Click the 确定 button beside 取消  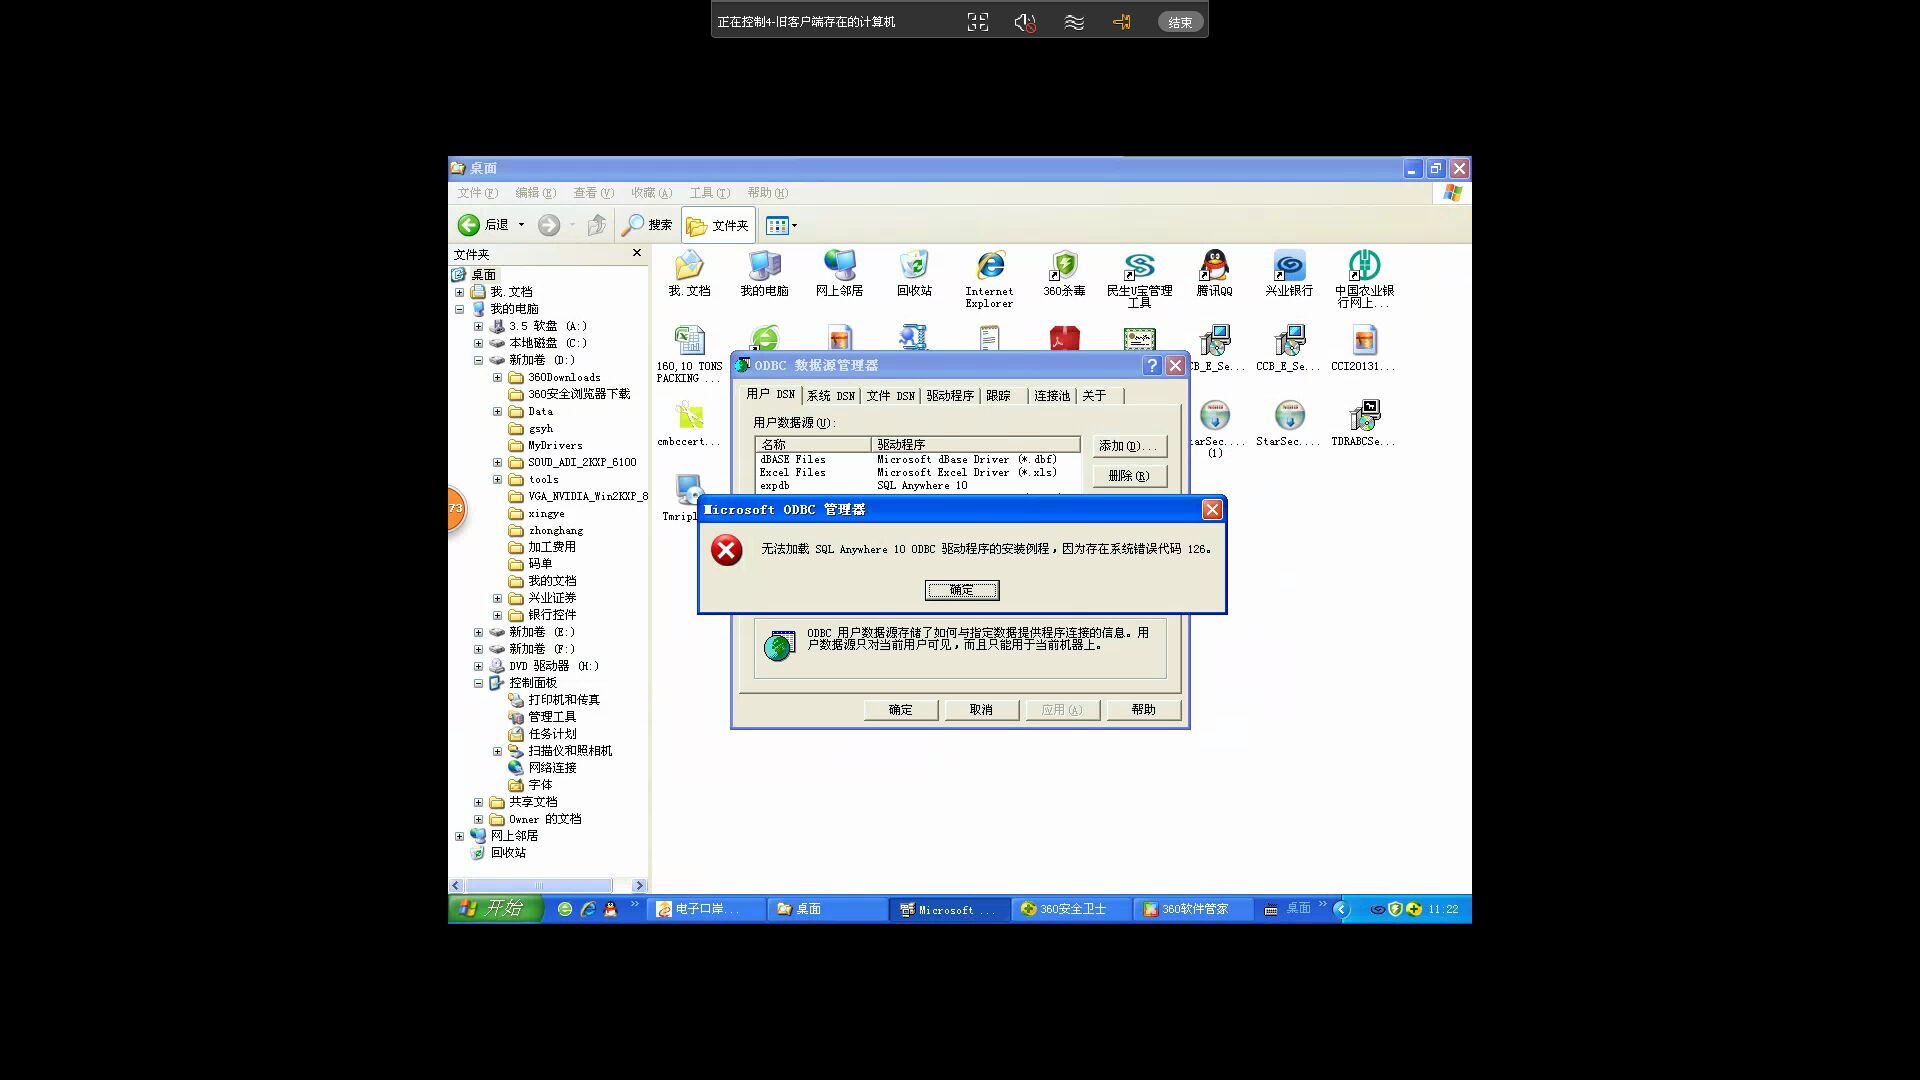click(900, 710)
